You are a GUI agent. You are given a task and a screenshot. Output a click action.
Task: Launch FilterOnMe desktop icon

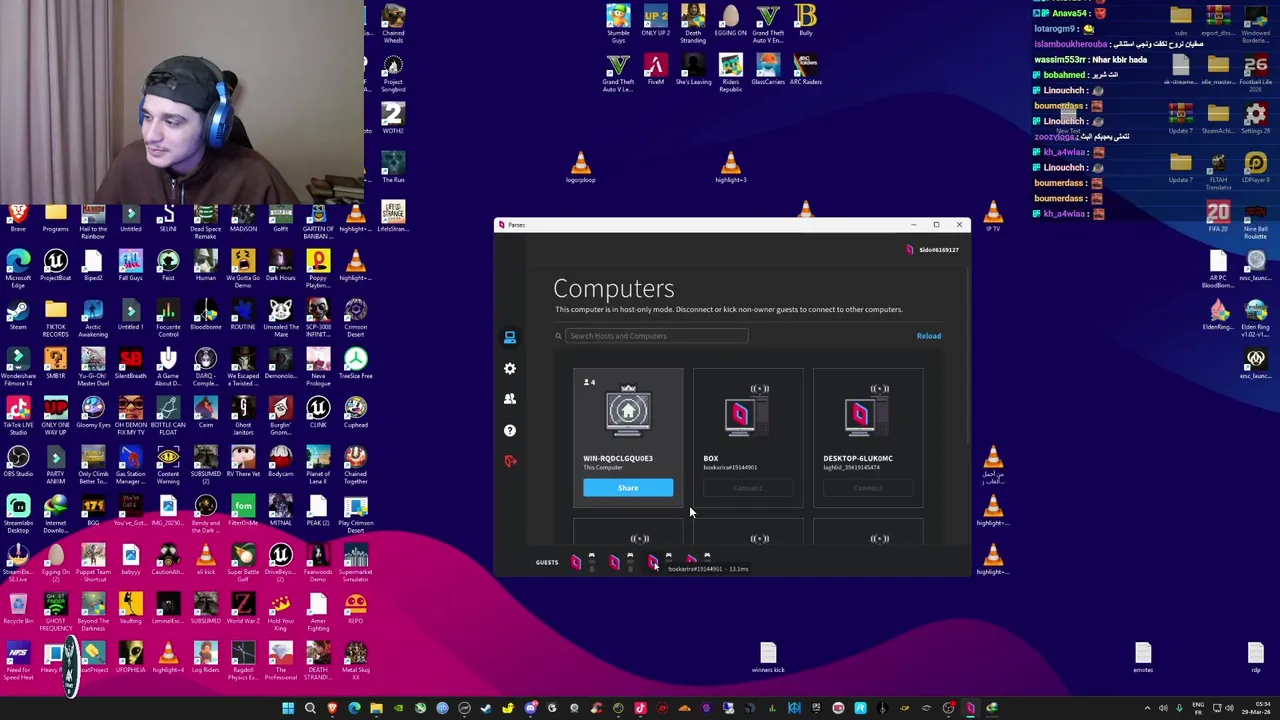pos(243,512)
